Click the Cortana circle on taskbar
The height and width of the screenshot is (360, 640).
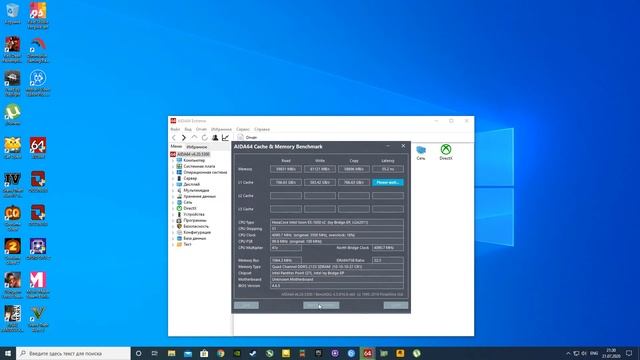[138, 353]
